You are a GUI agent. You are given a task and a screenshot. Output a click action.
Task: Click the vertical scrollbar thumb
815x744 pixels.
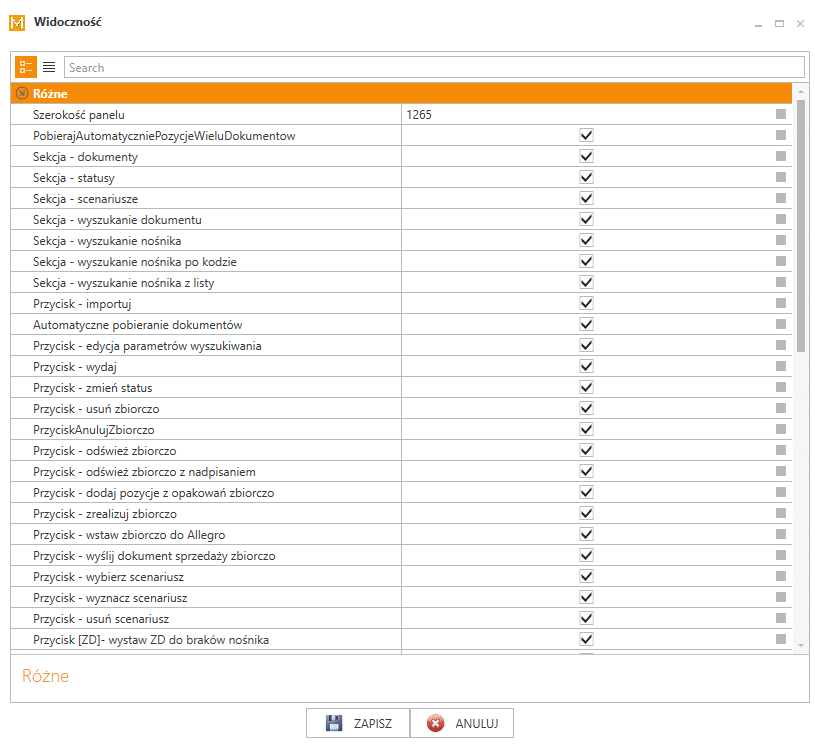800,226
